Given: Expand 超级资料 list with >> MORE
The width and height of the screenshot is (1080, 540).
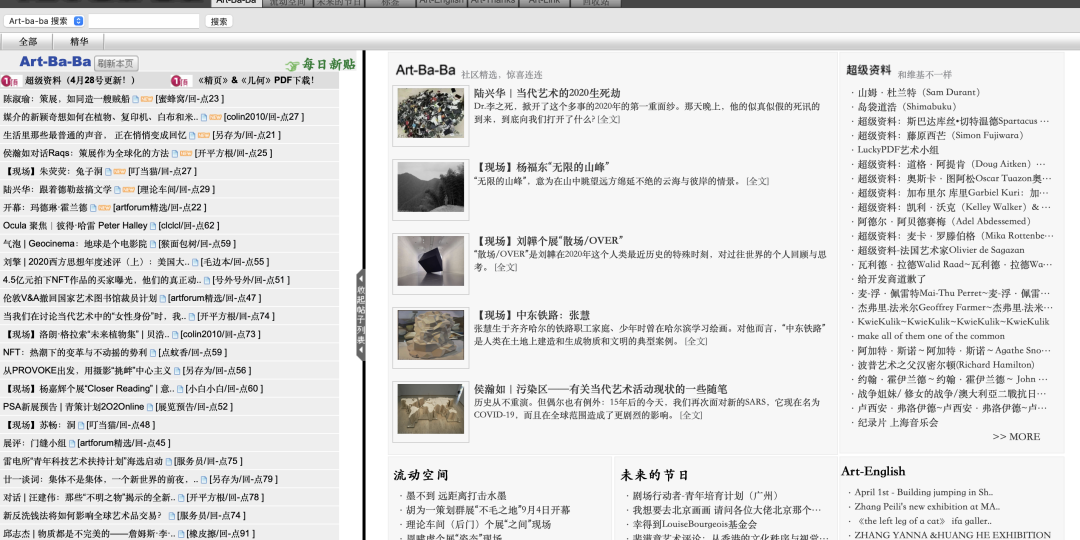Looking at the screenshot, I should [x=1016, y=437].
